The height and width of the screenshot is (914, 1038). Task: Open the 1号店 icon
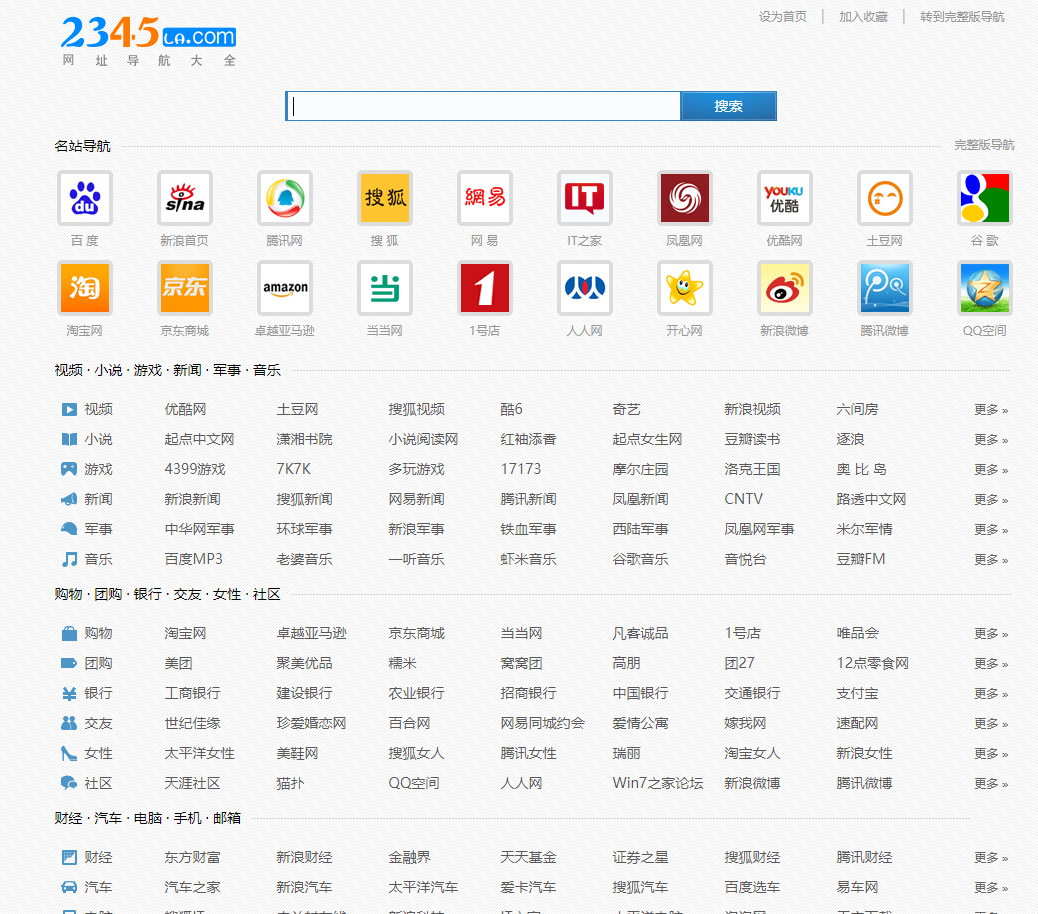[485, 288]
